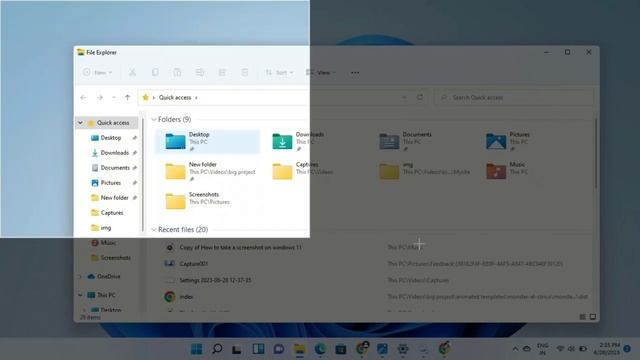Launch Microsoft Edge from the taskbar

[320, 349]
